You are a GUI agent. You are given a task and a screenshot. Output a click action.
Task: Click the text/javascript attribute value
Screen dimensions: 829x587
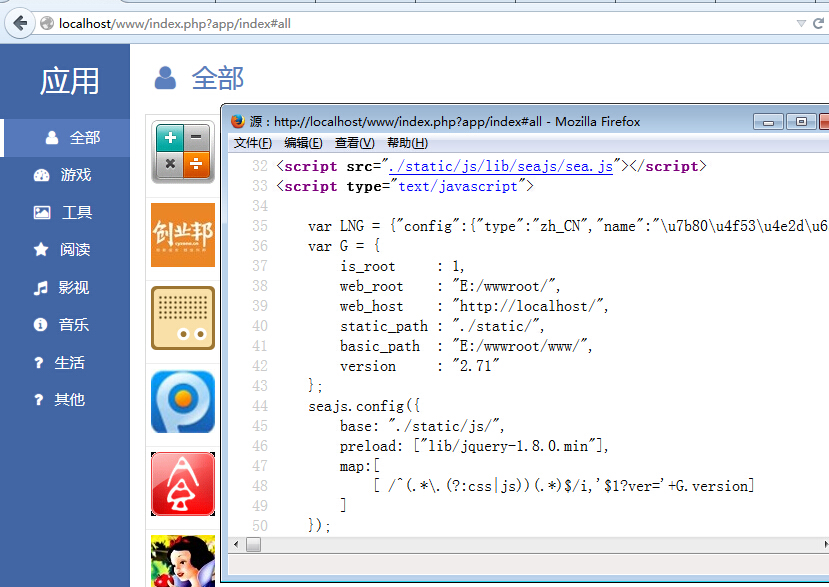pyautogui.click(x=457, y=187)
